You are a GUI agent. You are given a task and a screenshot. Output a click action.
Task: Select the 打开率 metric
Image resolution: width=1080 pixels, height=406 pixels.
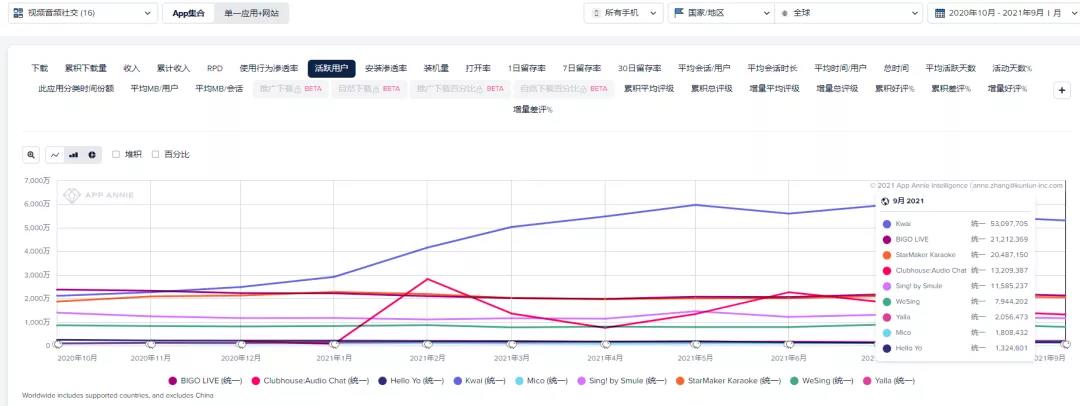(478, 68)
